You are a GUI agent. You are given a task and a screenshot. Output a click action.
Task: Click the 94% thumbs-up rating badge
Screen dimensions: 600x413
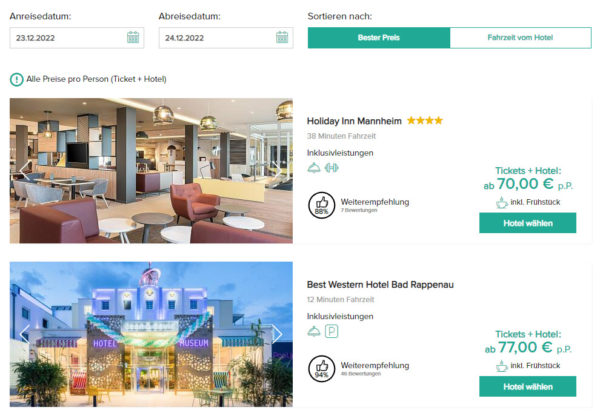pos(321,369)
